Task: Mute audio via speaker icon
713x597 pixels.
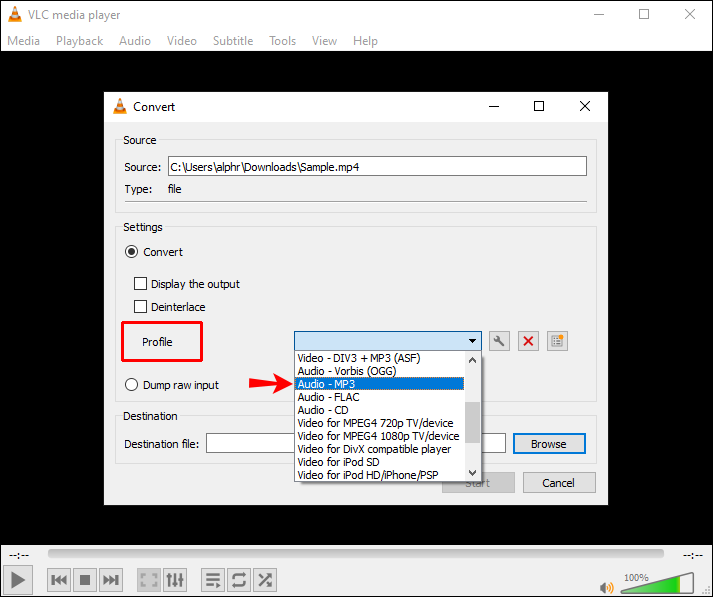Action: (x=607, y=587)
